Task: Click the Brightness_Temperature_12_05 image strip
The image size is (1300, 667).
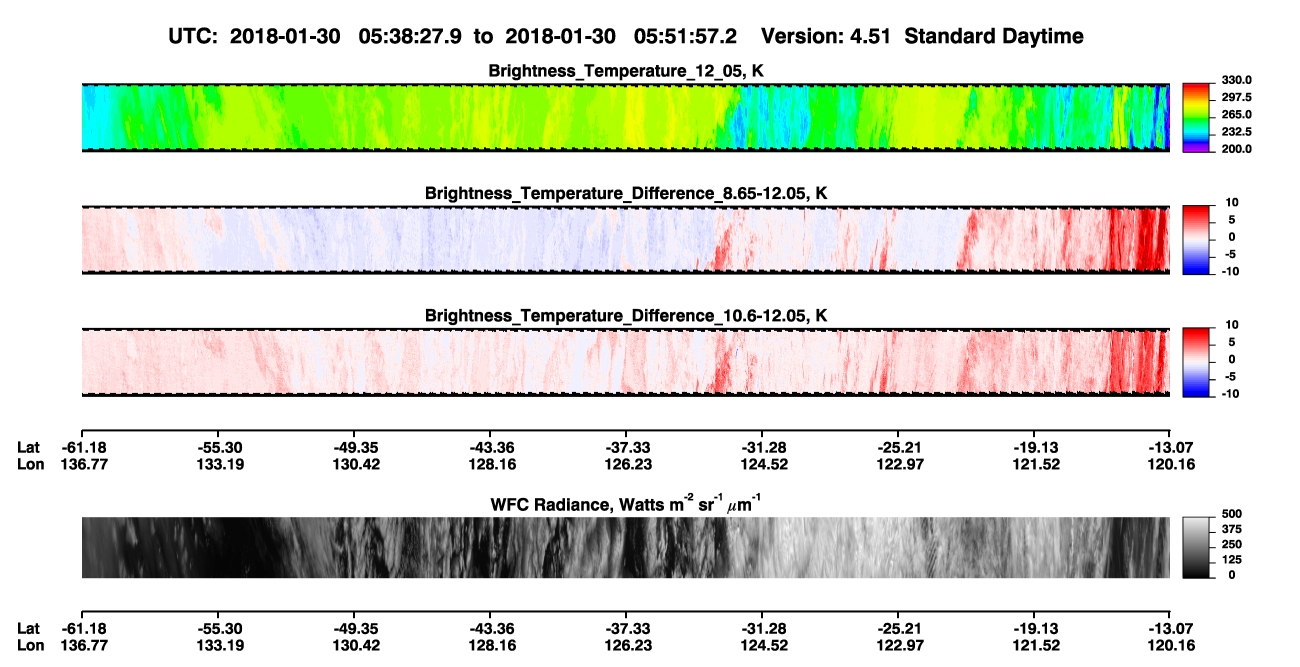Action: pos(625,117)
